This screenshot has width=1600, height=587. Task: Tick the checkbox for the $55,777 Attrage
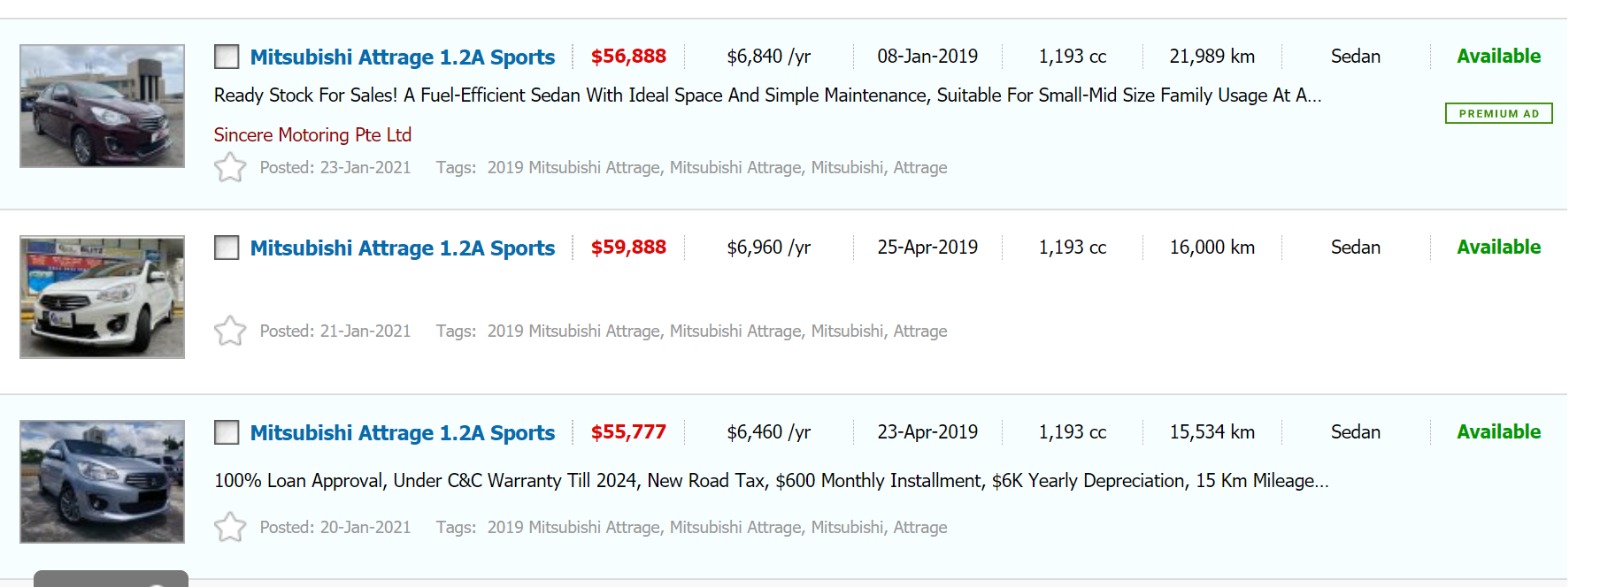coord(227,433)
